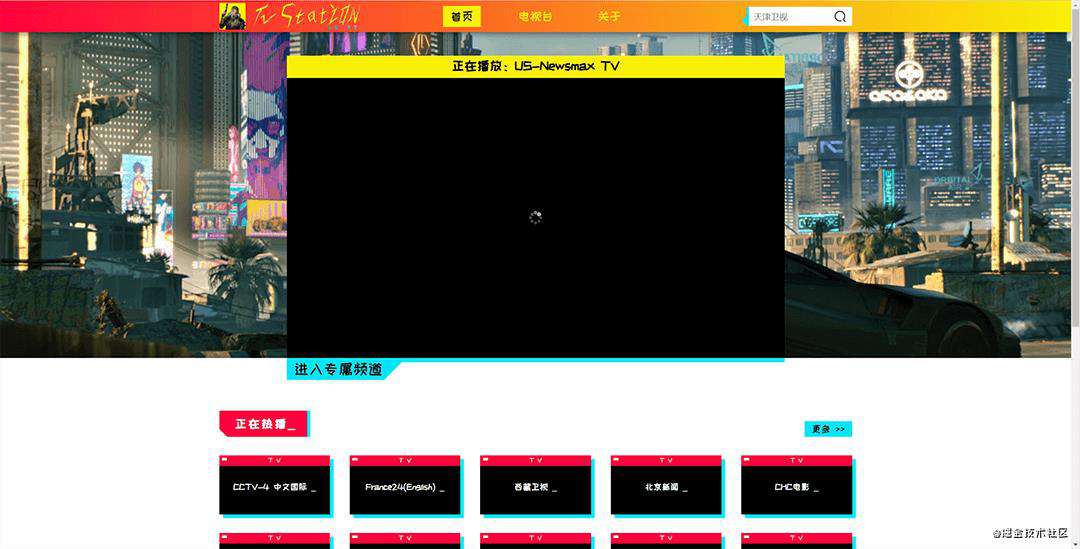The image size is (1080, 549).
Task: Click the search magnifier icon
Action: point(840,17)
